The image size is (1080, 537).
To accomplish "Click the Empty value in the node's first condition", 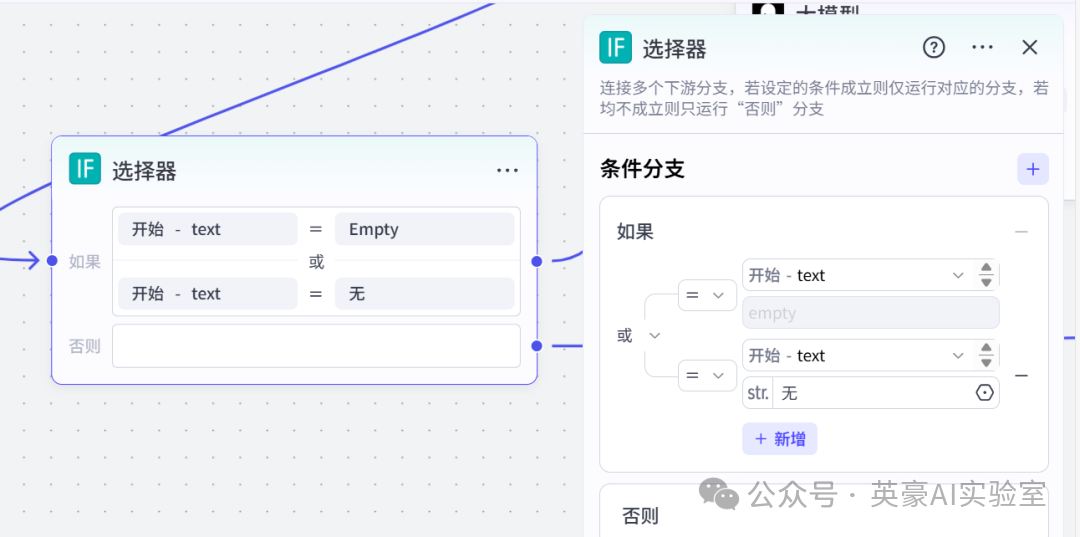I will tap(425, 229).
